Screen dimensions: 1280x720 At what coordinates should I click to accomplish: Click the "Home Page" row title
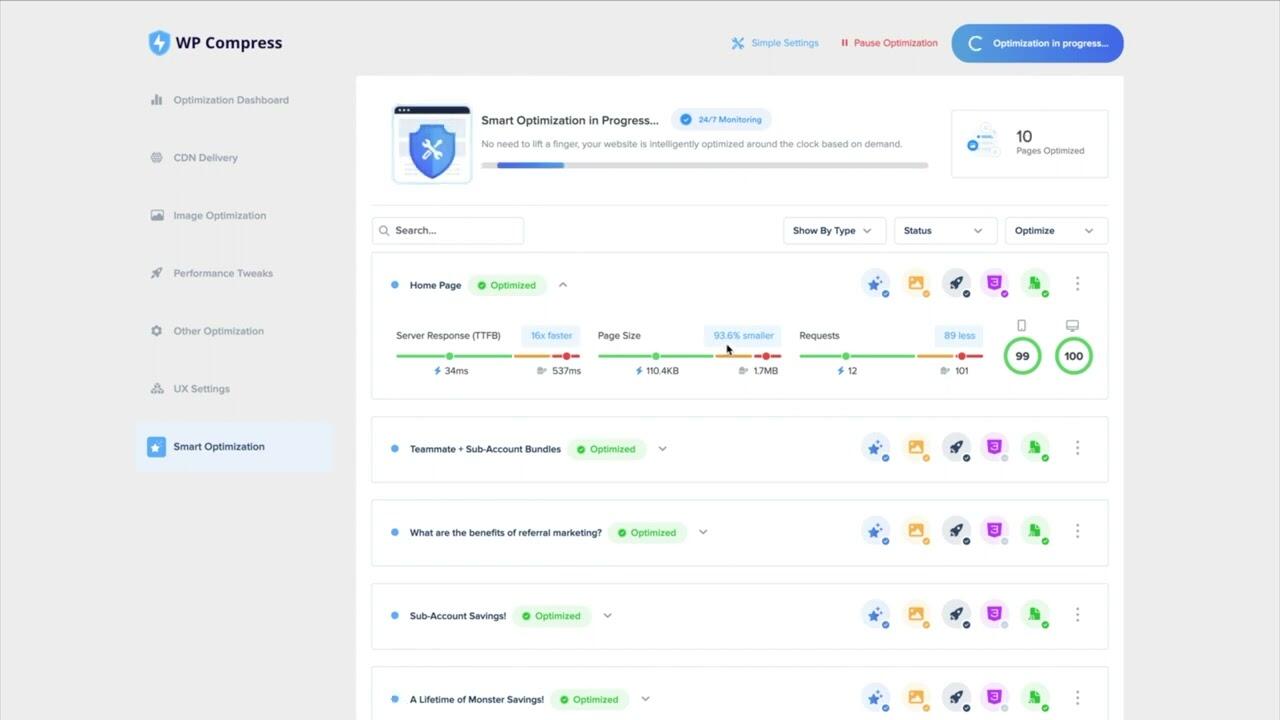435,285
